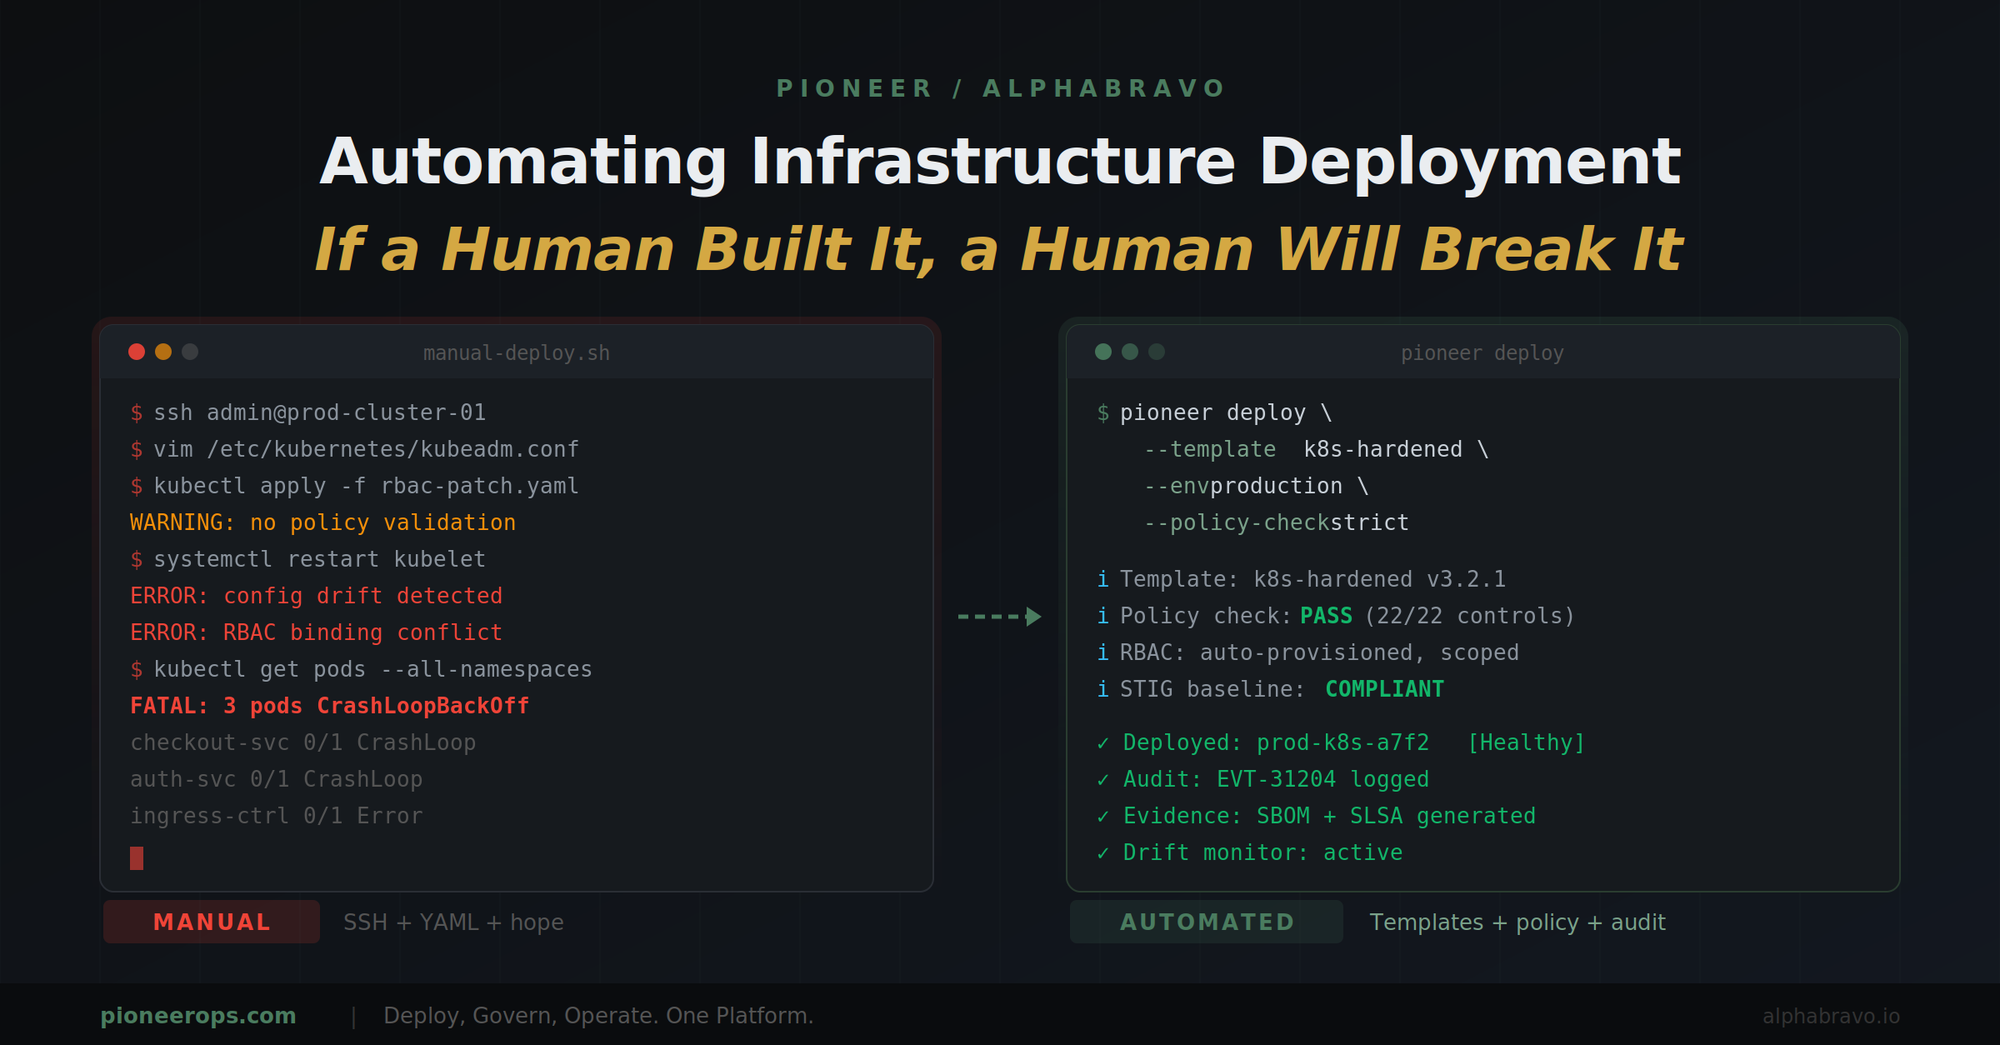The width and height of the screenshot is (2000, 1045).
Task: Click the COMPLIANT status word
Action: [1385, 690]
